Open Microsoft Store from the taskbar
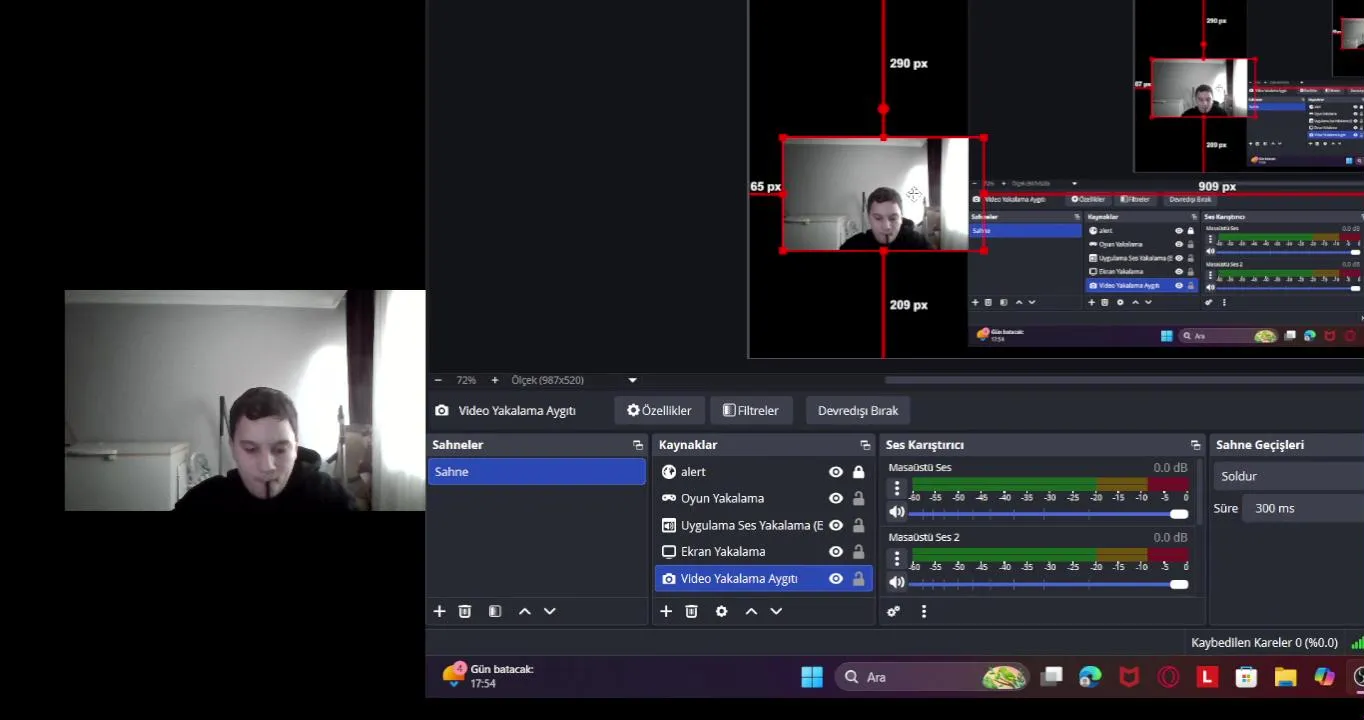 click(x=1246, y=677)
